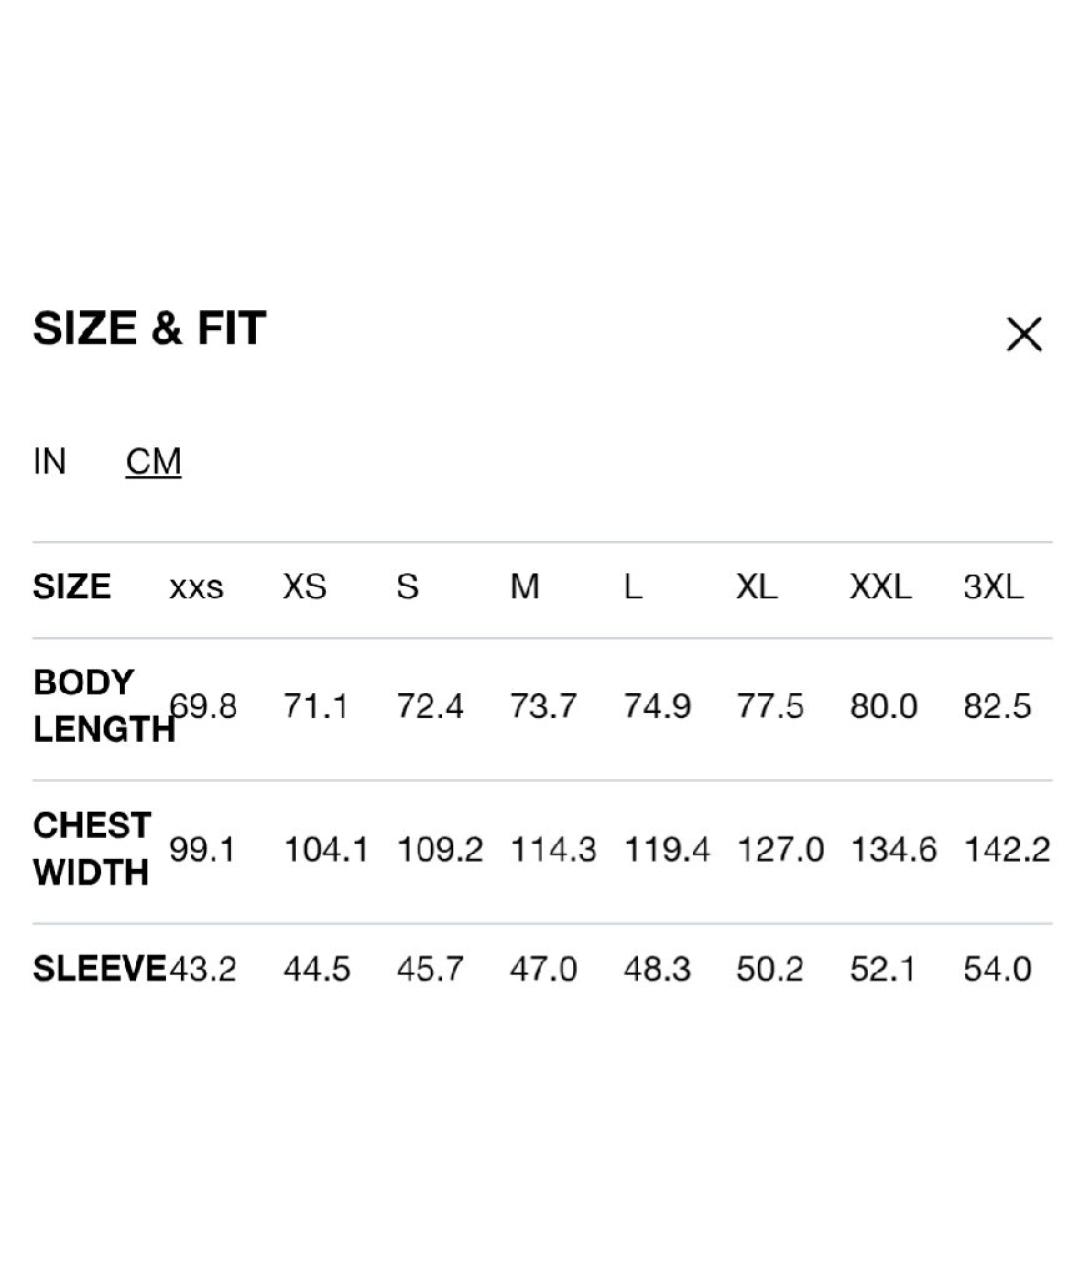Click the S size column header
1080x1280 pixels.
(x=407, y=587)
